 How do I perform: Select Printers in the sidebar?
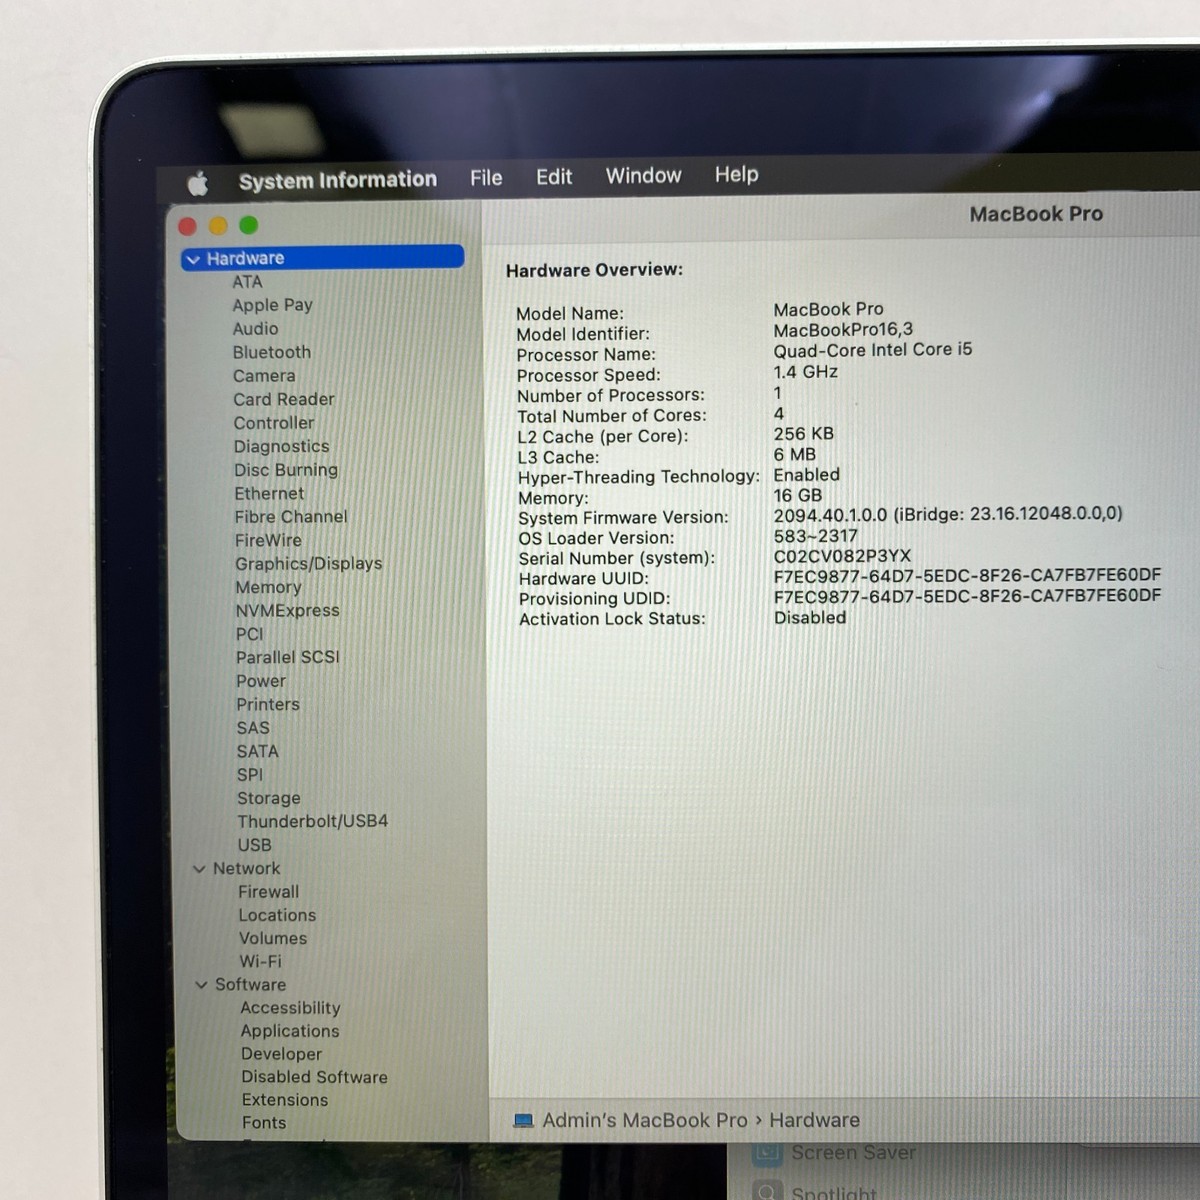click(268, 704)
